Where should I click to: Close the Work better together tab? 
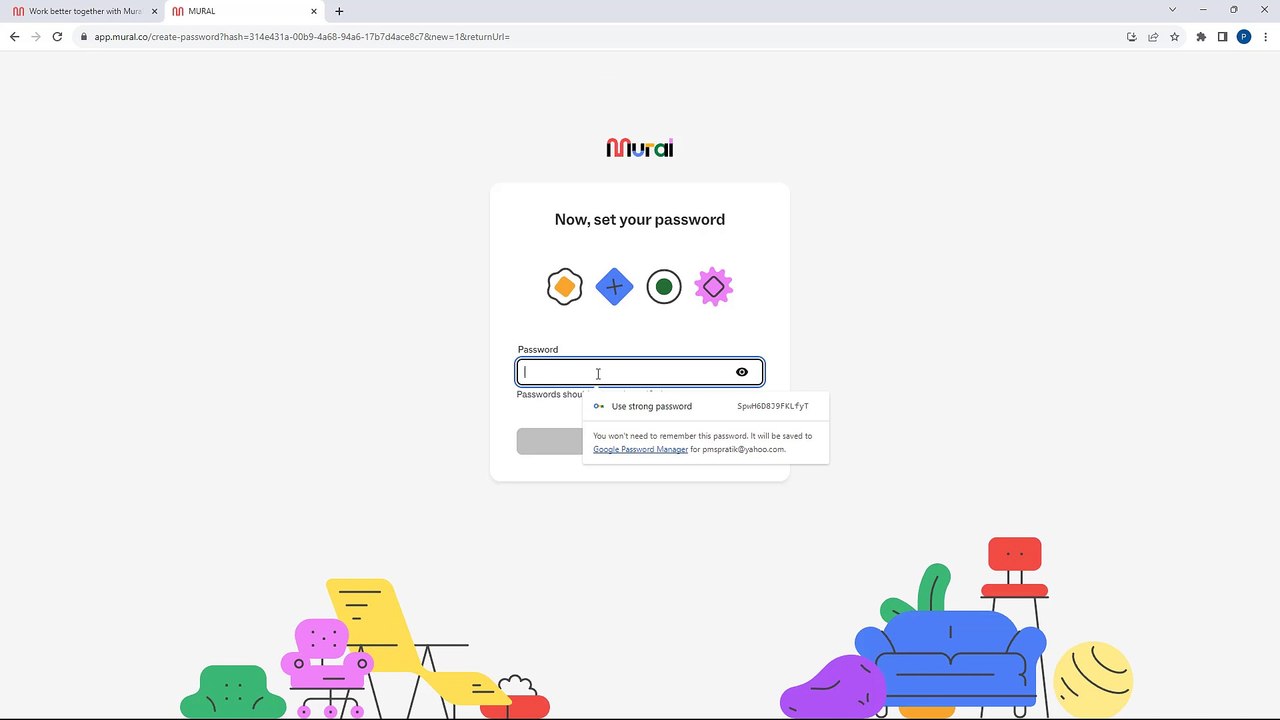pos(154,11)
